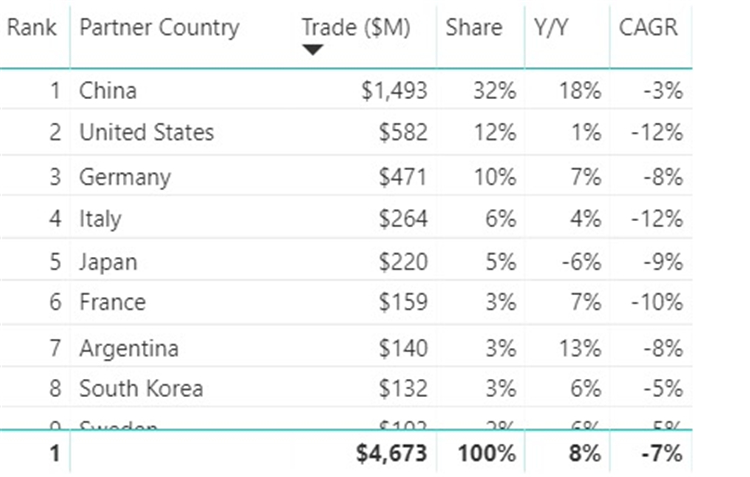Sort by Partner Country column header
Image resolution: width=750 pixels, height=477 pixels.
(159, 28)
